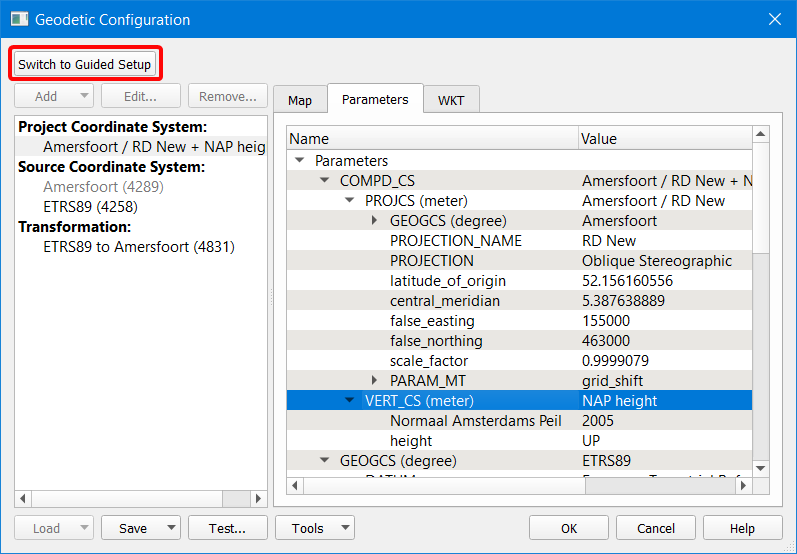Collapse the COMPD_CS tree node
This screenshot has width=797, height=554.
point(324,181)
